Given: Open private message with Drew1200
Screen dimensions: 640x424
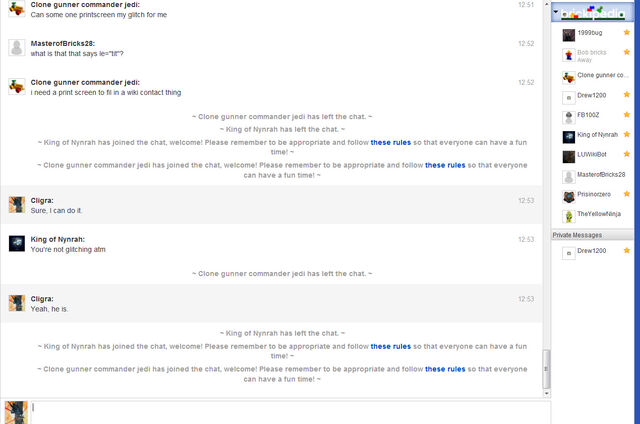Looking at the screenshot, I should coord(596,251).
